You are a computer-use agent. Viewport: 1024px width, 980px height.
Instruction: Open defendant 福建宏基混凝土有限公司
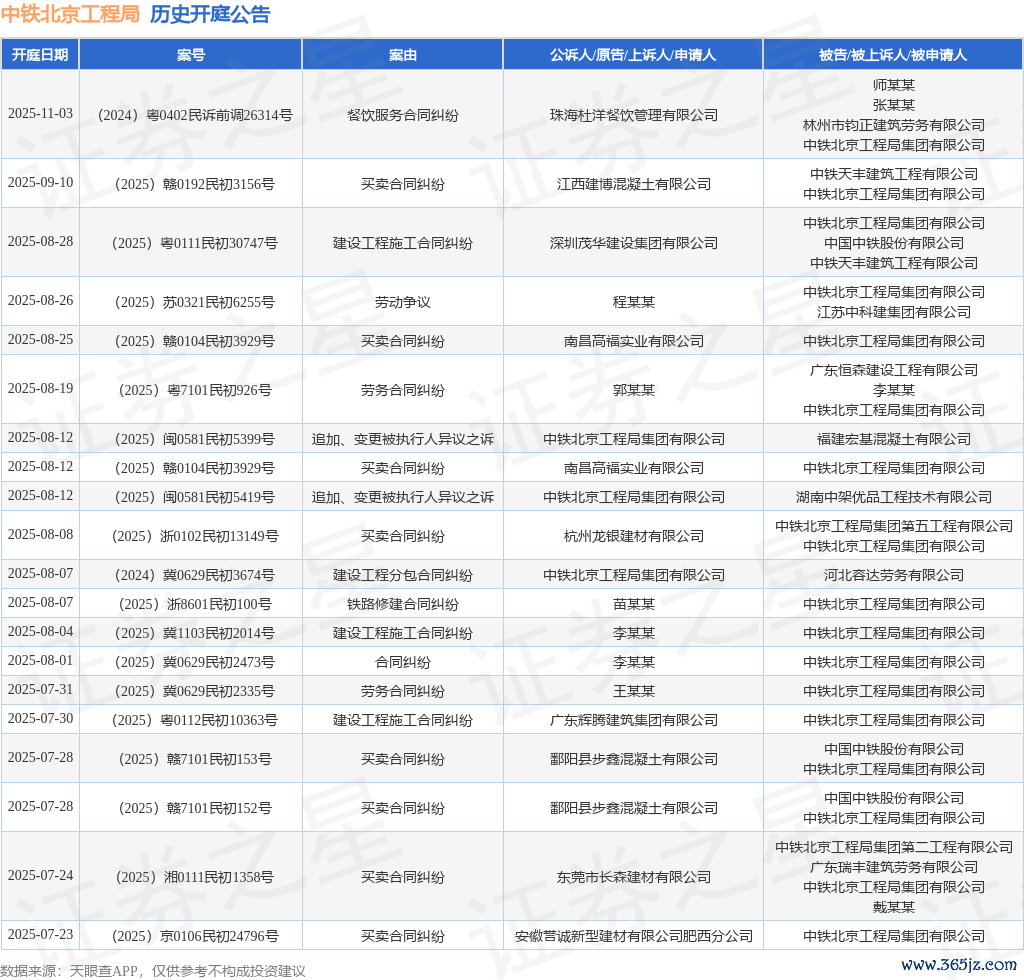click(x=893, y=439)
